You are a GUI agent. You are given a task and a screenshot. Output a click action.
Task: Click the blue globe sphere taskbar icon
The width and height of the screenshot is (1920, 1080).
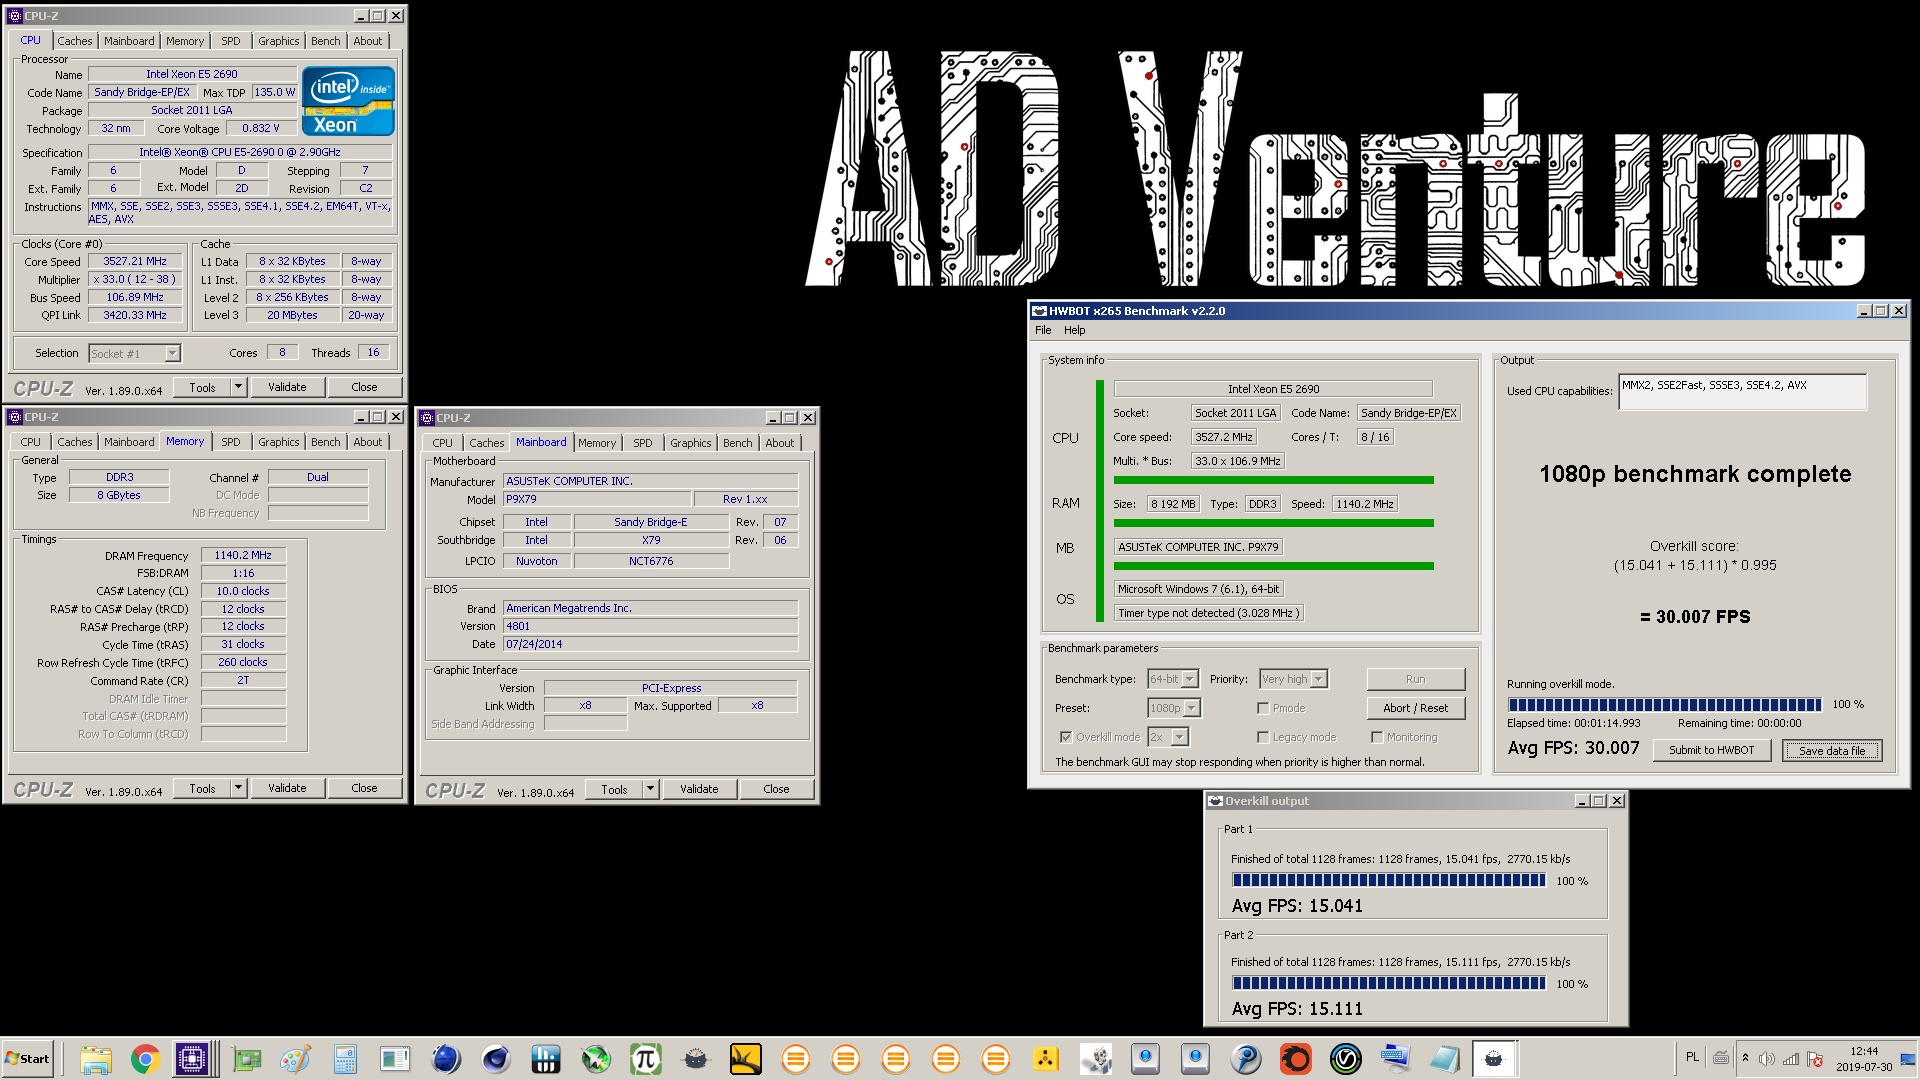pyautogui.click(x=446, y=1058)
